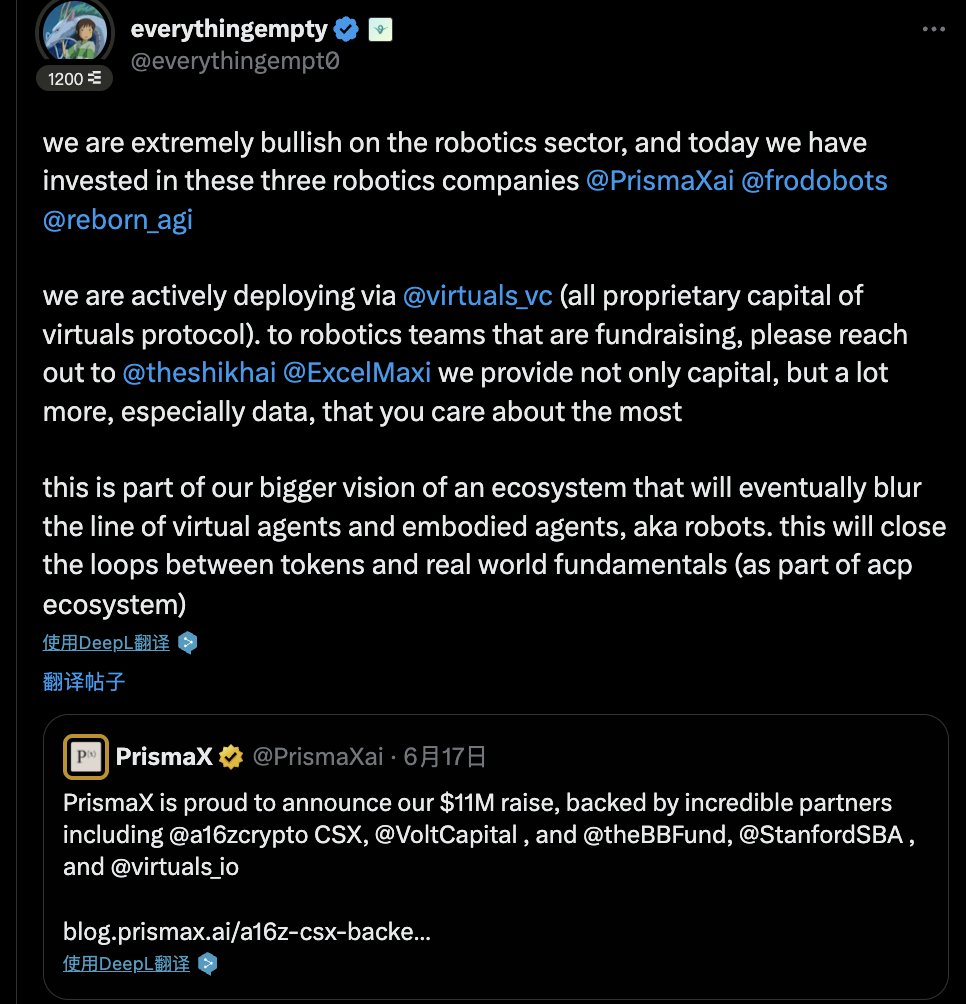Open the three-dot more options menu
The width and height of the screenshot is (966, 1004).
(933, 29)
